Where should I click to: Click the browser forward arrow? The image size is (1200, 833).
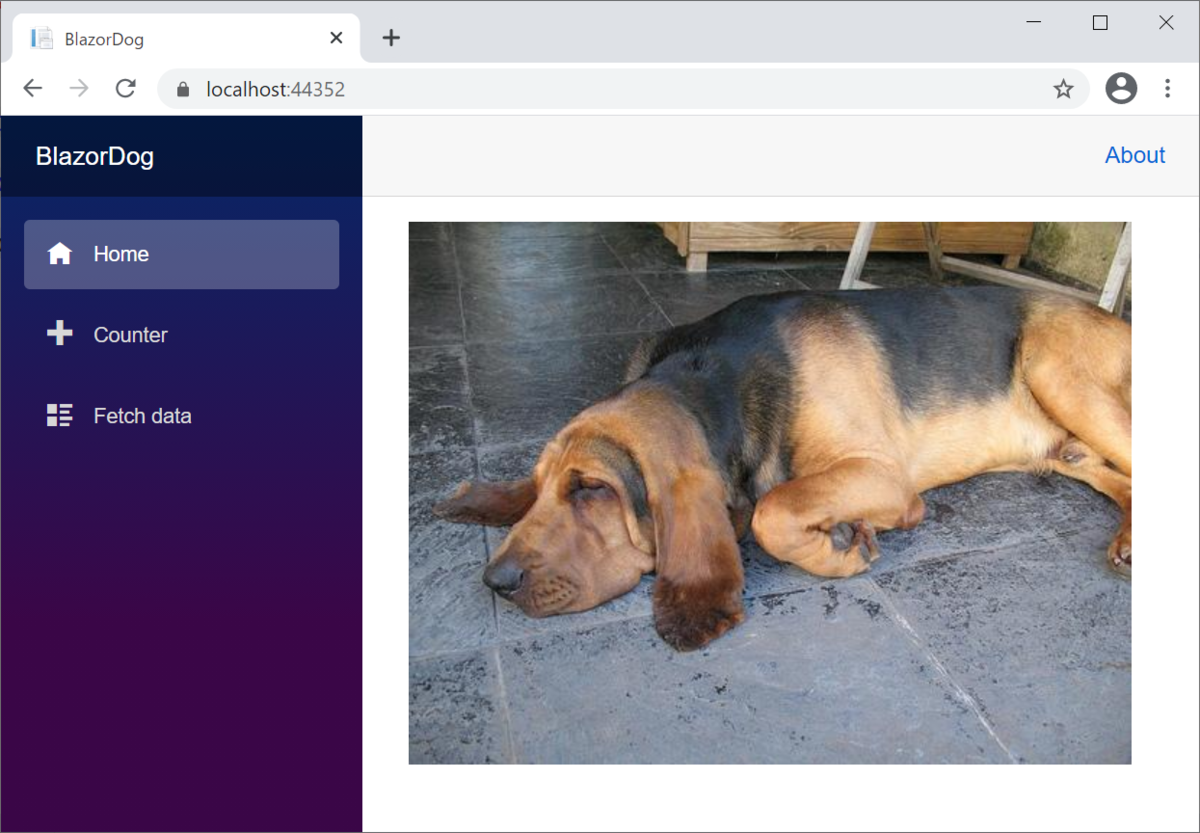pos(79,89)
